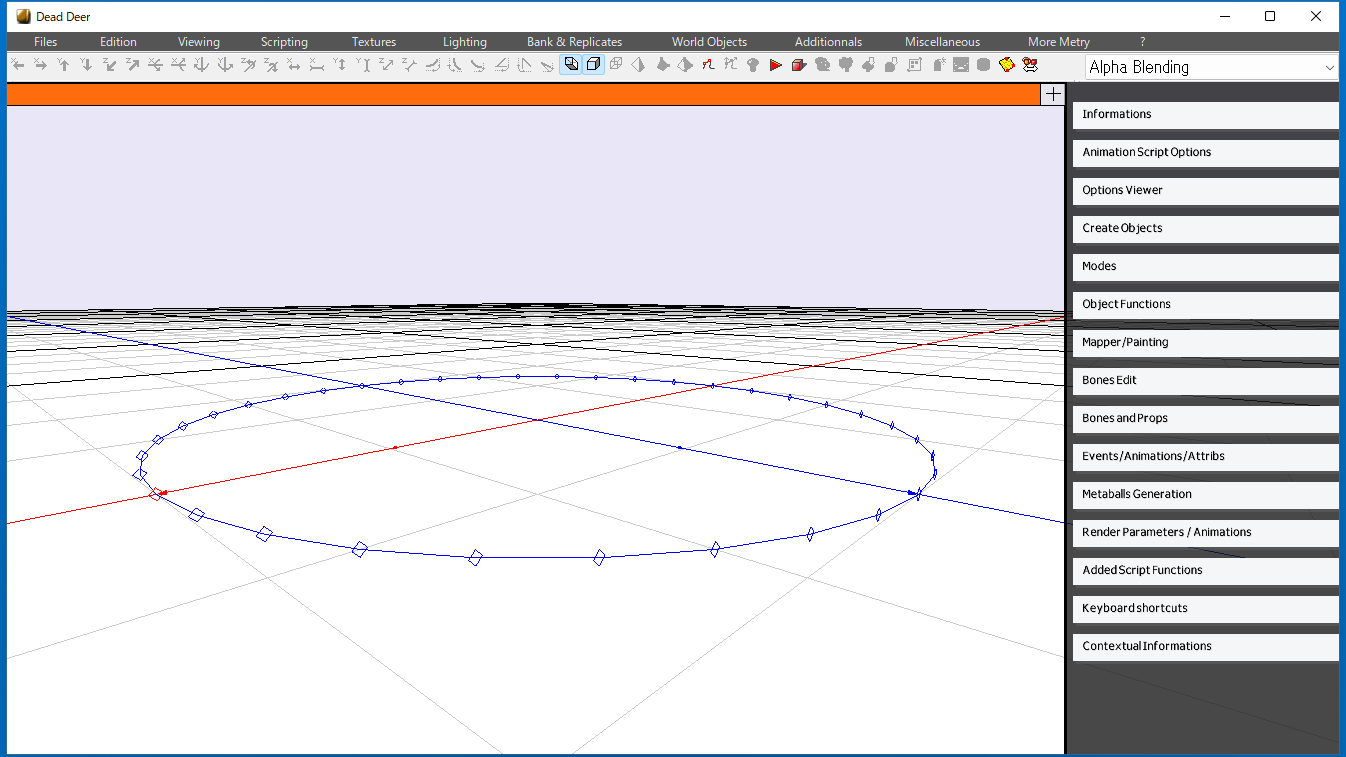
Task: Click the Dead Deer app title icon
Action: pos(24,16)
